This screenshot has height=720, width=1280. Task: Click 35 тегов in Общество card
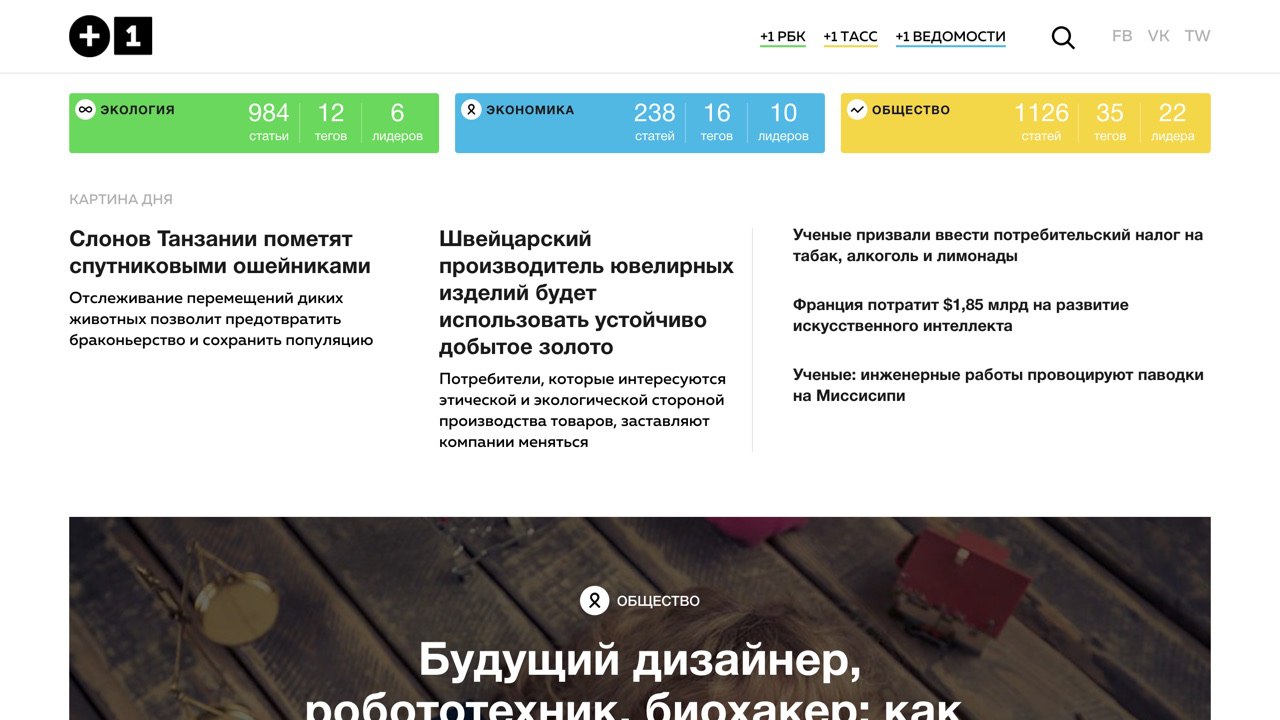pos(1110,122)
